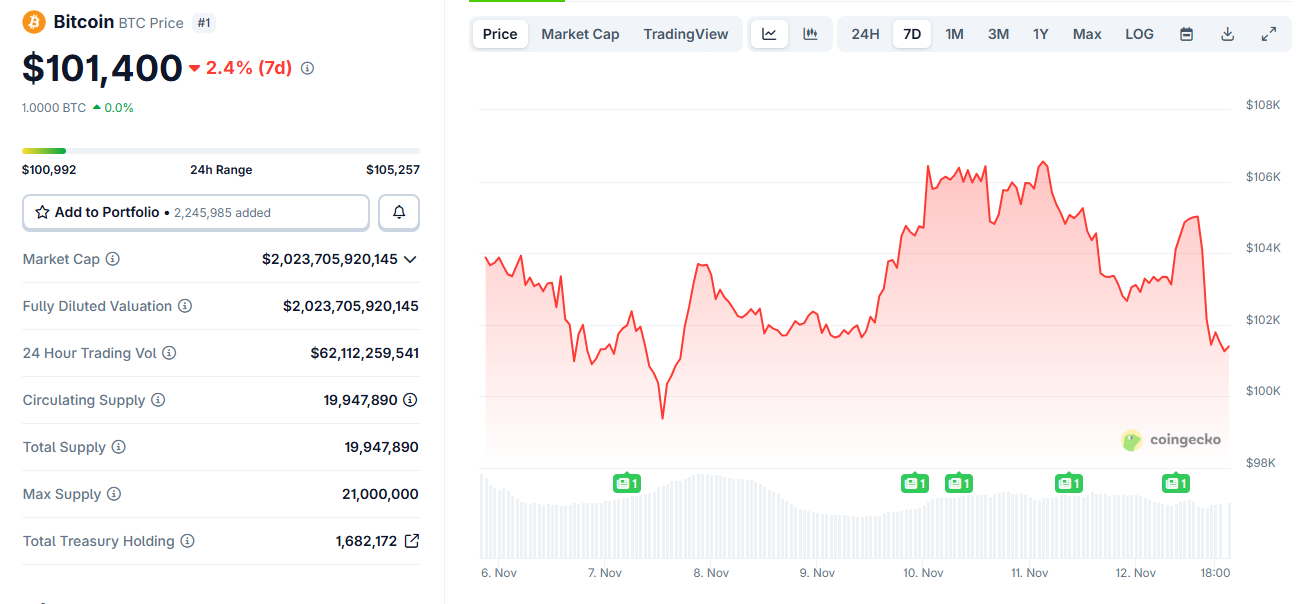Toggle logarithmic scale with LOG
The height and width of the screenshot is (604, 1315).
click(1139, 33)
